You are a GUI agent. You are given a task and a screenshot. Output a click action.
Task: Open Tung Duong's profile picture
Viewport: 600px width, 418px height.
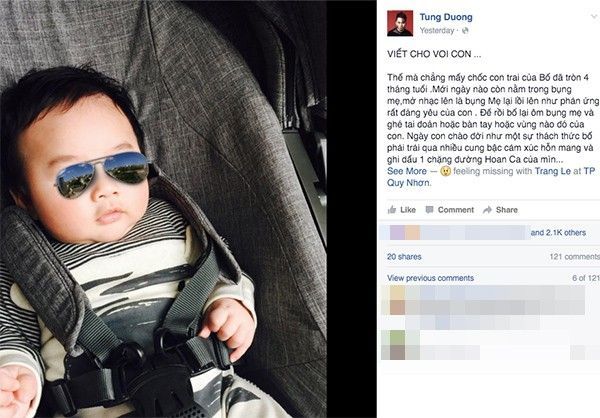click(x=400, y=23)
